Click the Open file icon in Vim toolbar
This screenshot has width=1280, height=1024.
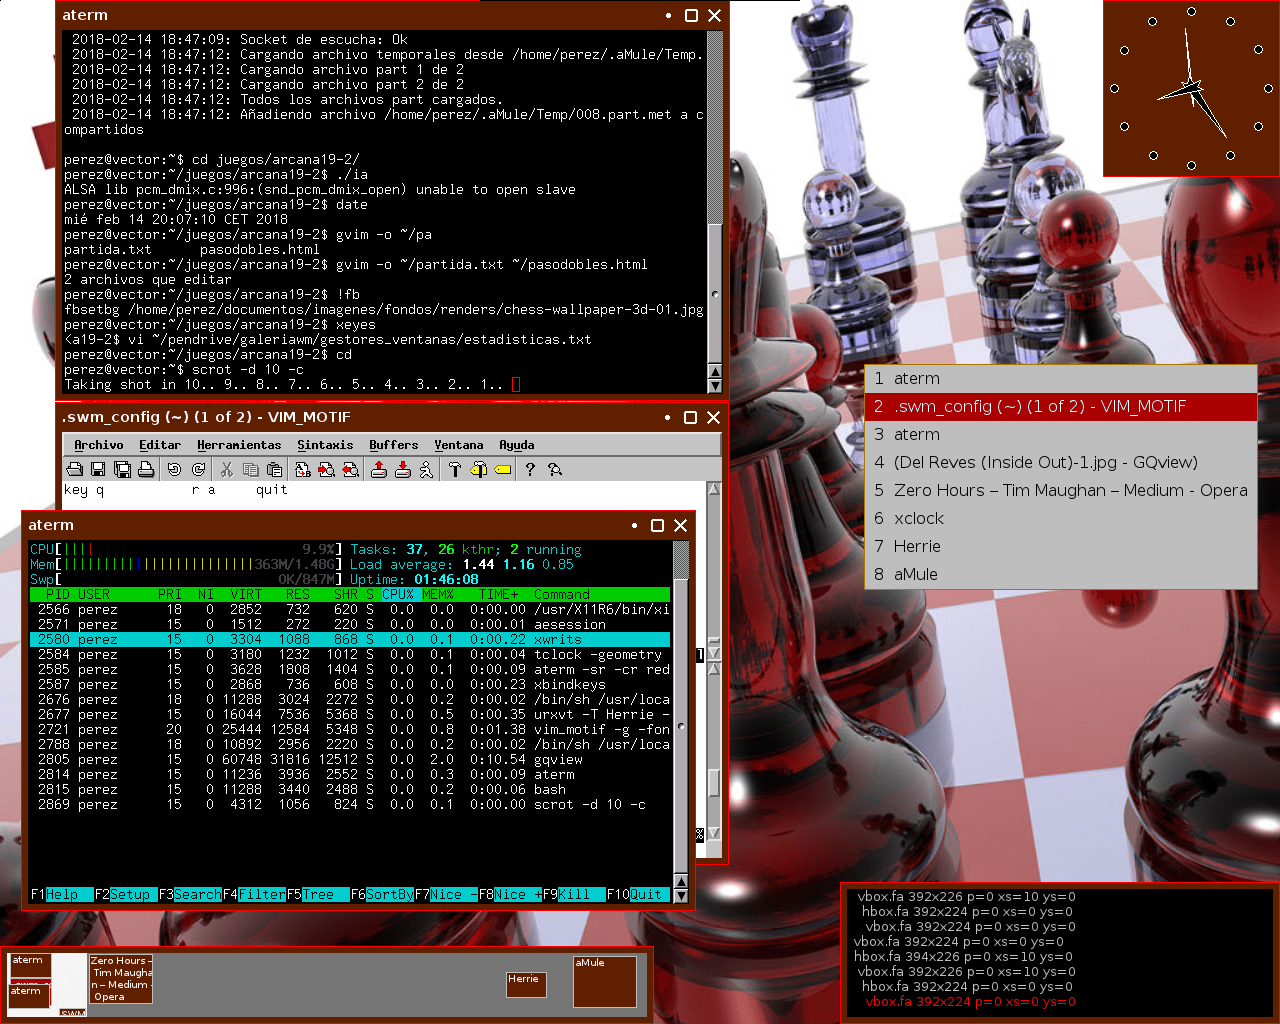click(x=75, y=469)
